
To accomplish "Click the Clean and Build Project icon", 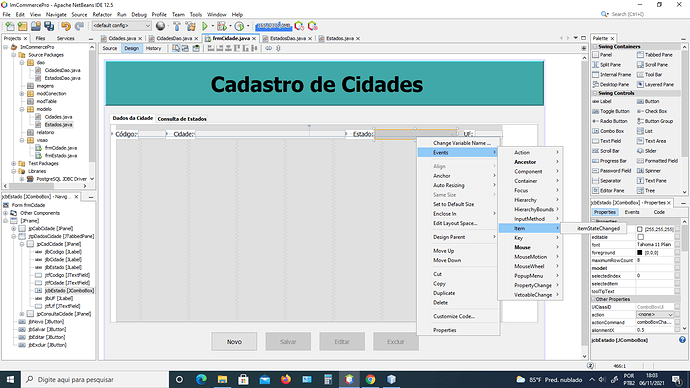I will pyautogui.click(x=190, y=26).
